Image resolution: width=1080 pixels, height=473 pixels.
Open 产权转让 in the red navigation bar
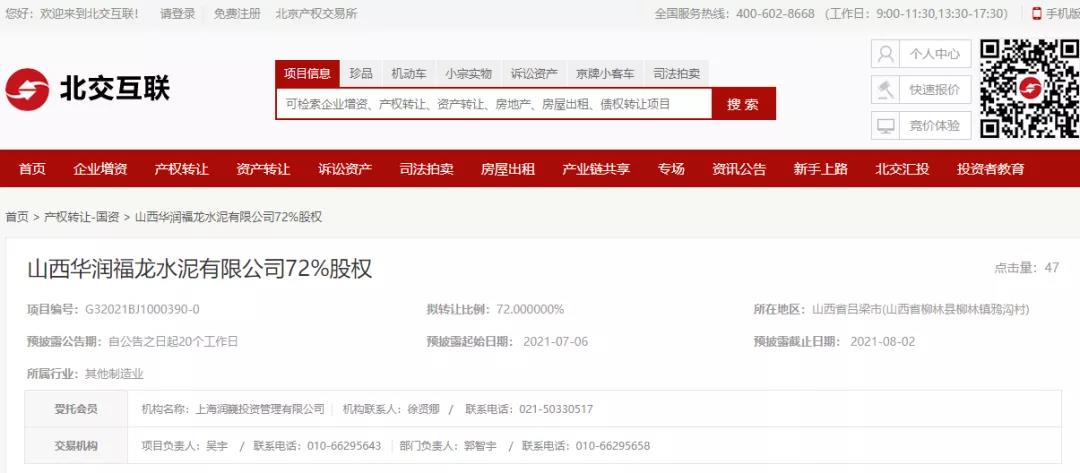pyautogui.click(x=181, y=169)
